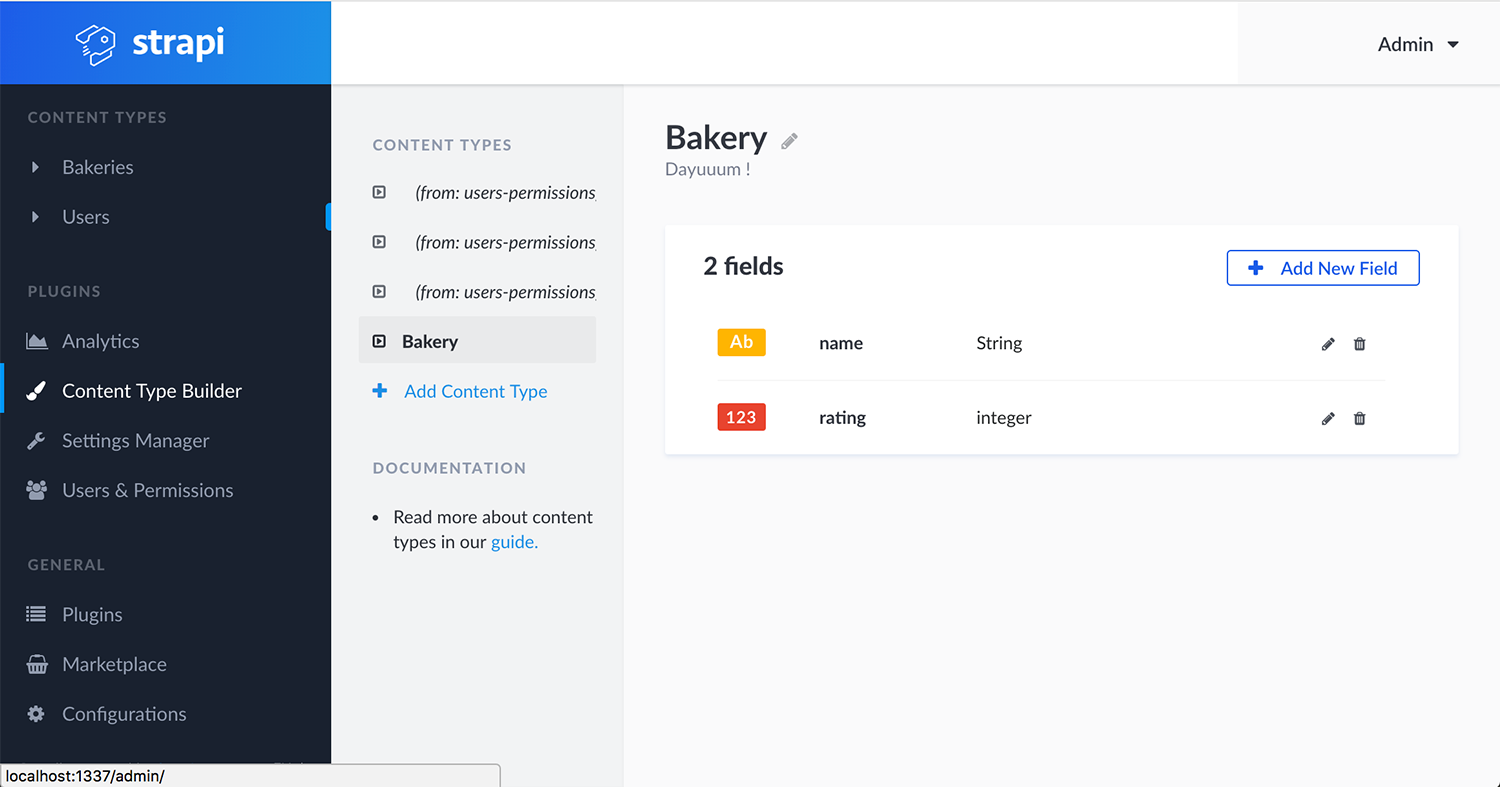Click the Add New Field button
This screenshot has width=1500, height=787.
[1322, 268]
